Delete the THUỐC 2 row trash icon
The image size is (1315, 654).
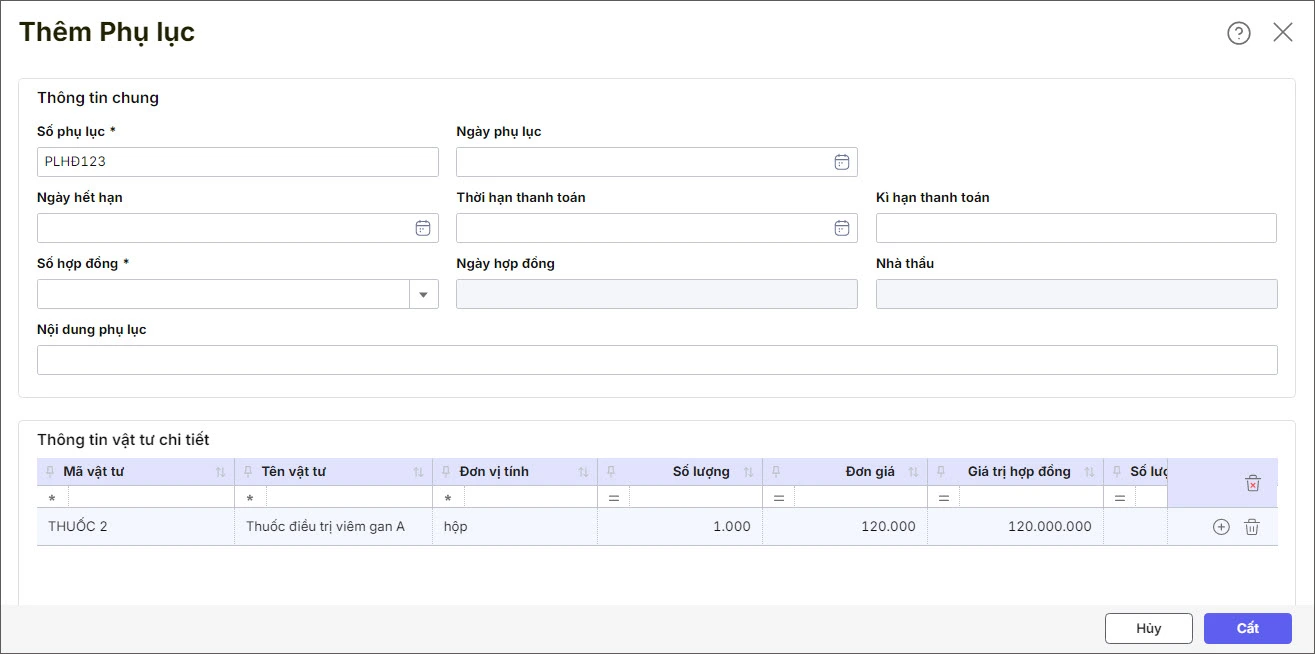[x=1251, y=527]
